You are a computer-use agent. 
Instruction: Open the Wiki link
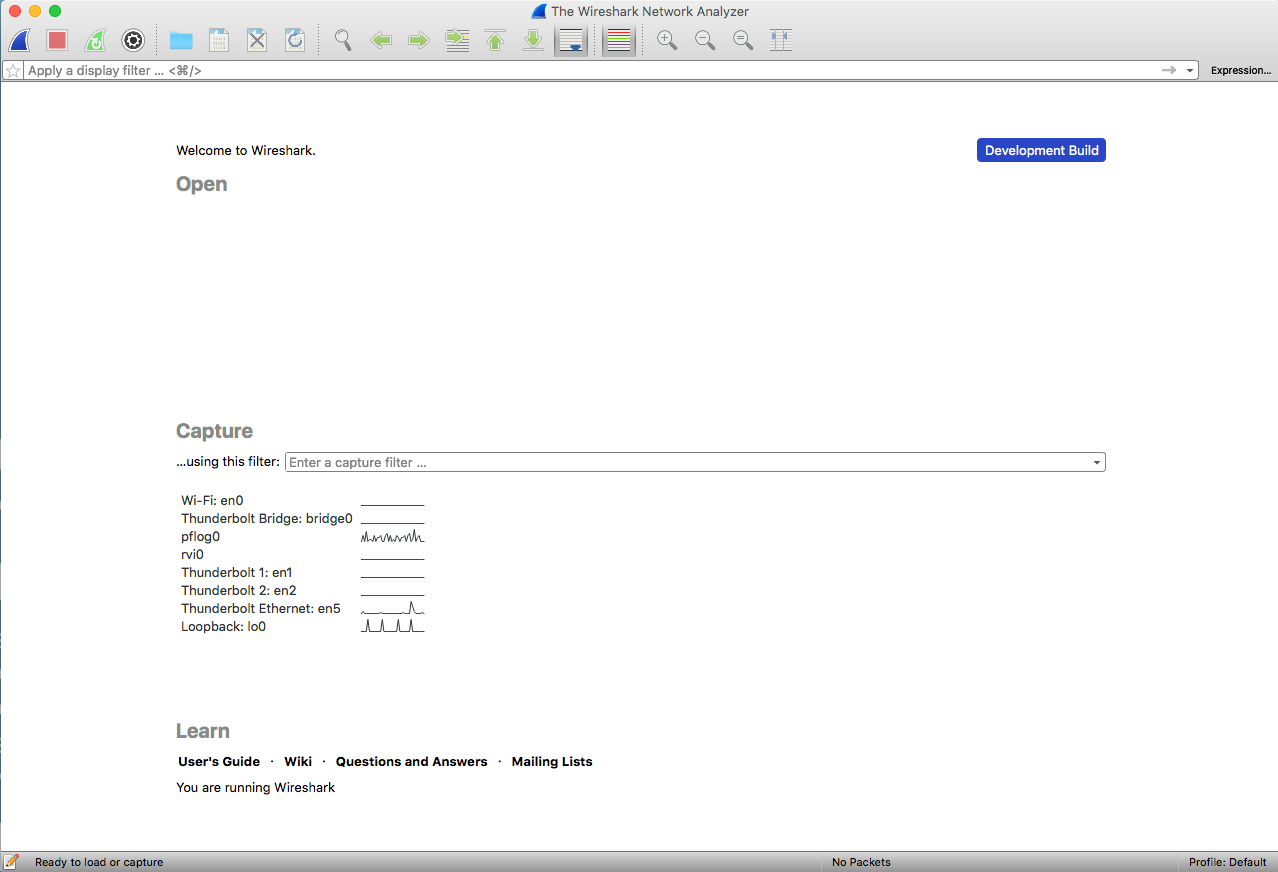tap(298, 761)
